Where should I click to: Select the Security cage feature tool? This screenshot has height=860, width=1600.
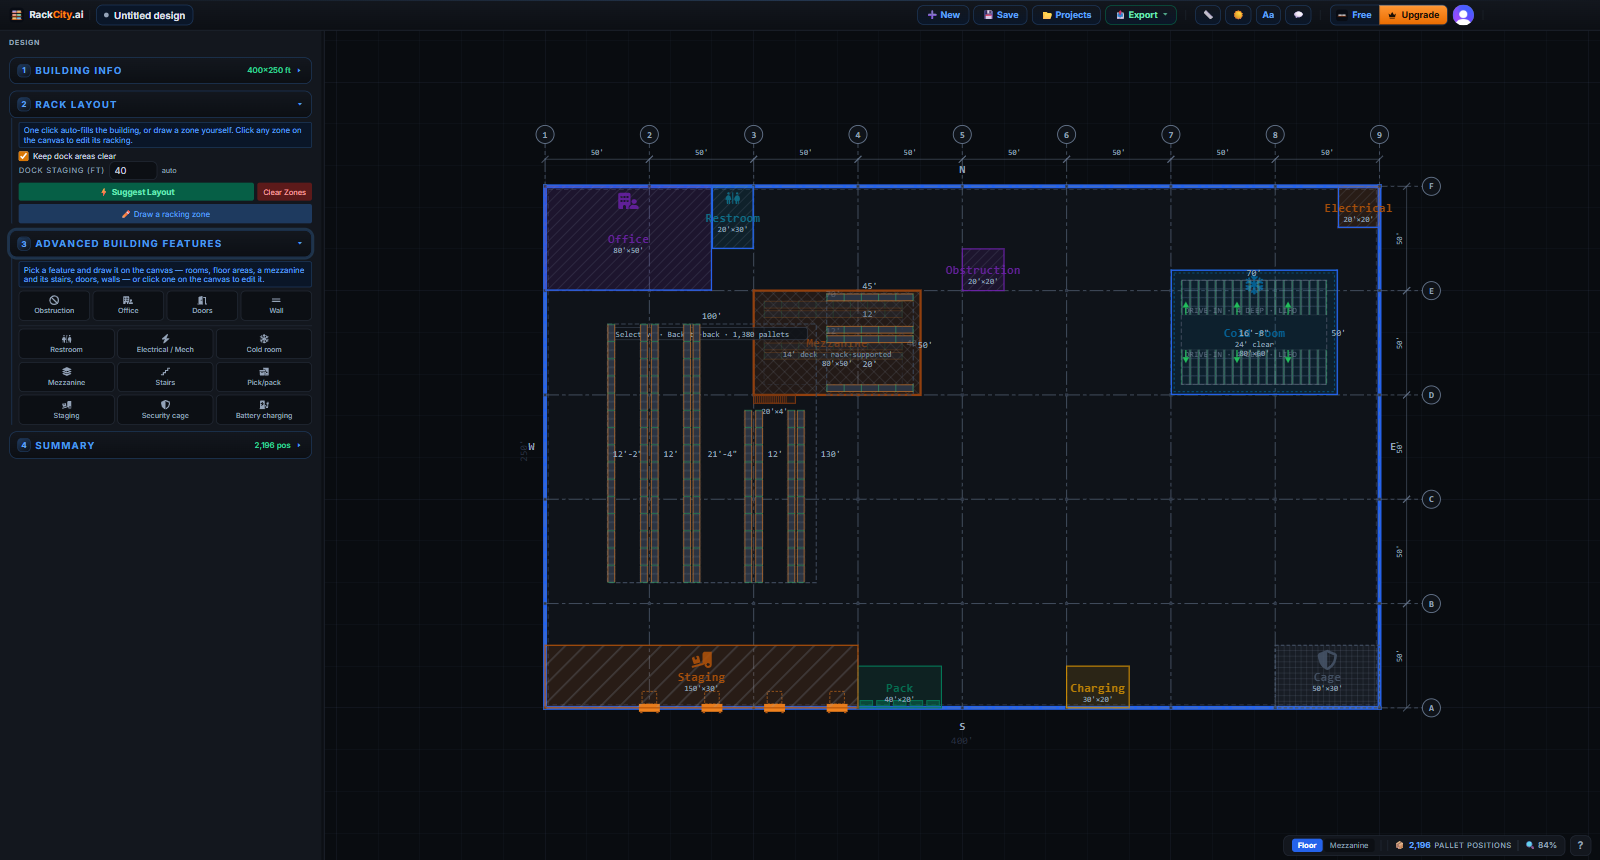[165, 410]
